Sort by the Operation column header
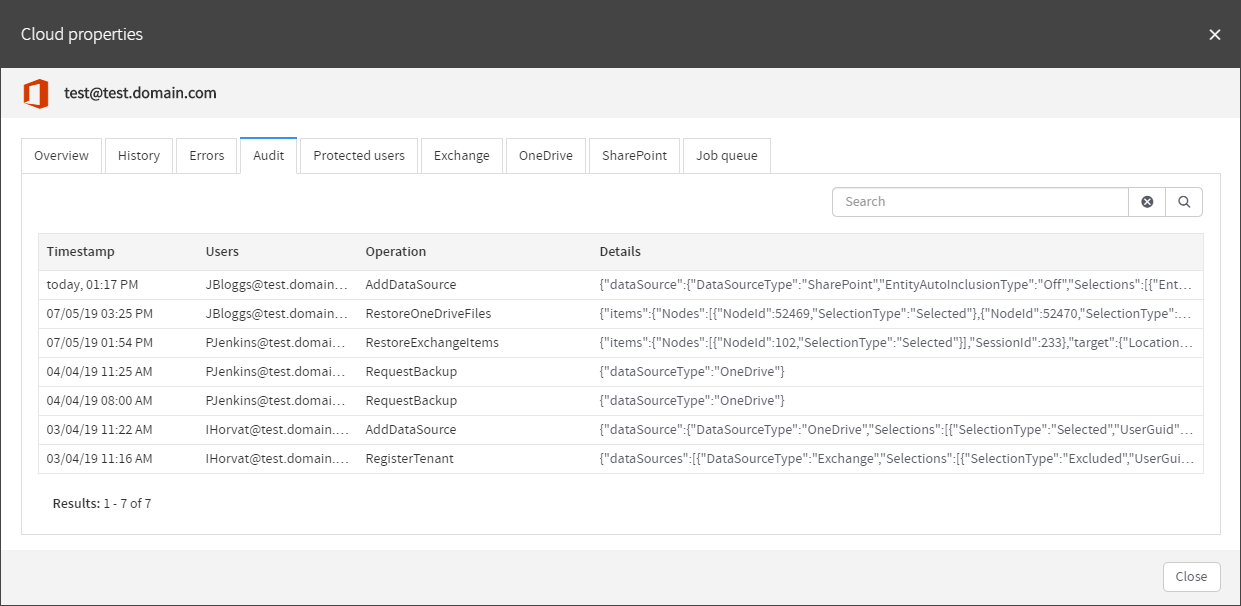1241x606 pixels. 396,252
